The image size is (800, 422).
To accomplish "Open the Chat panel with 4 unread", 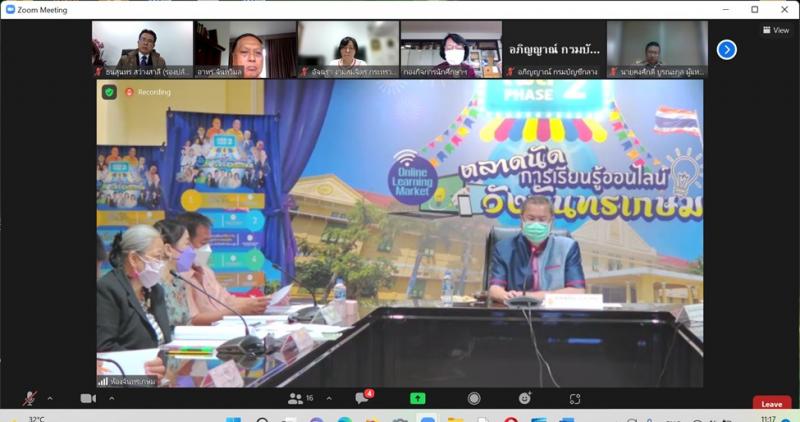I will 364,397.
